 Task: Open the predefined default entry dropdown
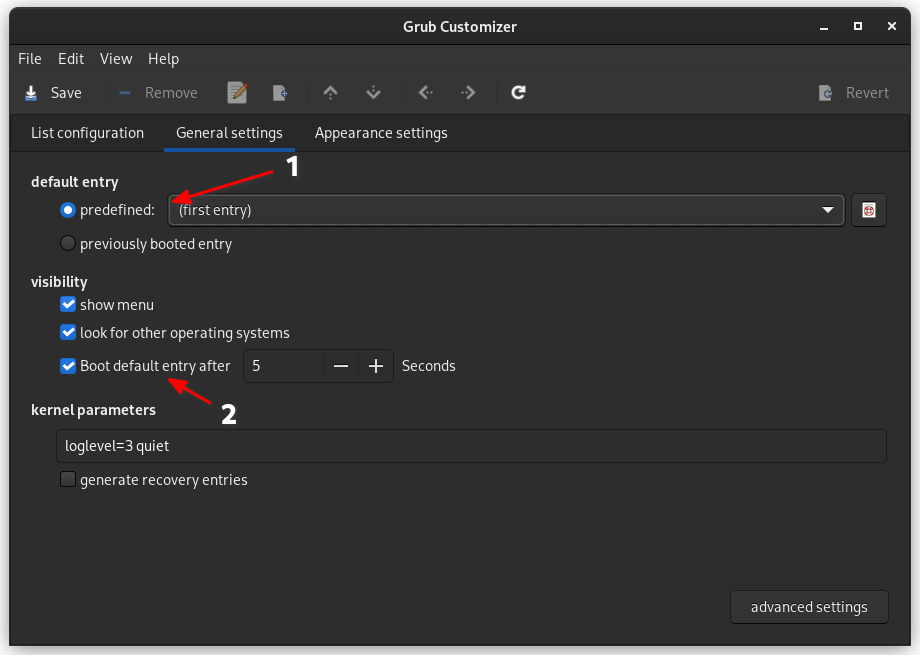(826, 210)
